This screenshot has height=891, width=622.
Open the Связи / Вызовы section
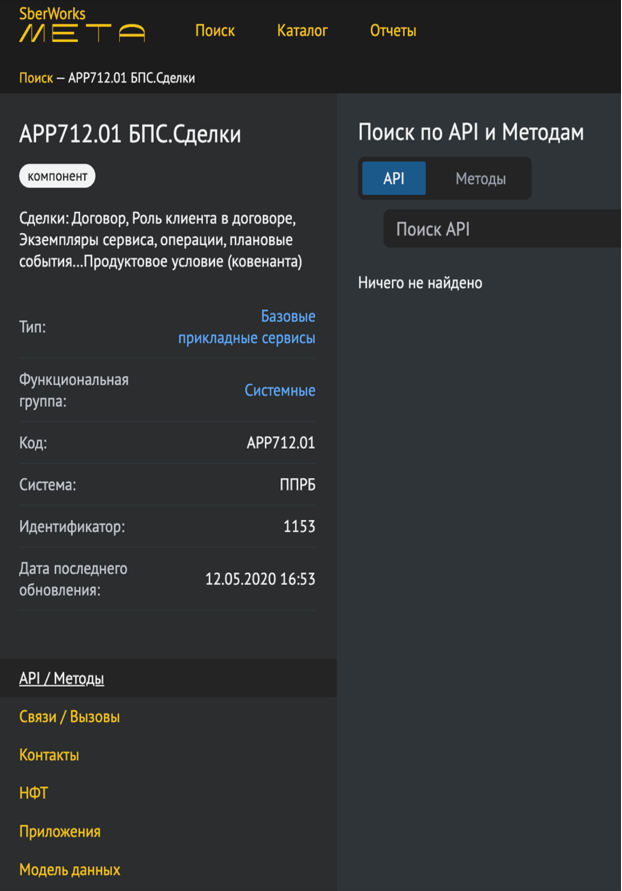coord(69,717)
